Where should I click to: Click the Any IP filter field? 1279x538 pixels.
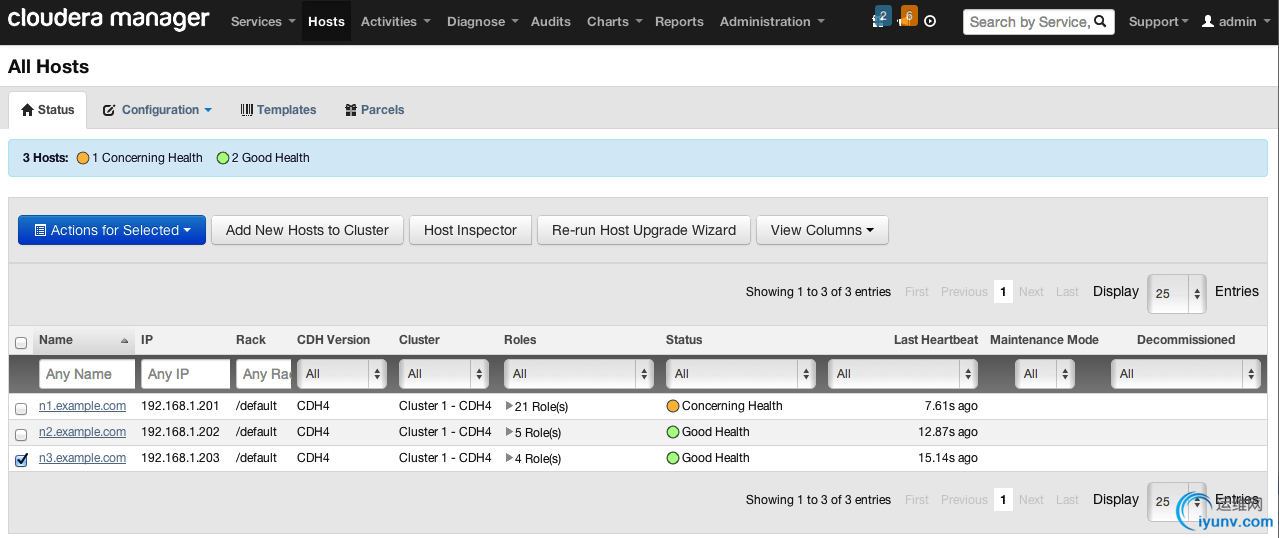[x=185, y=374]
